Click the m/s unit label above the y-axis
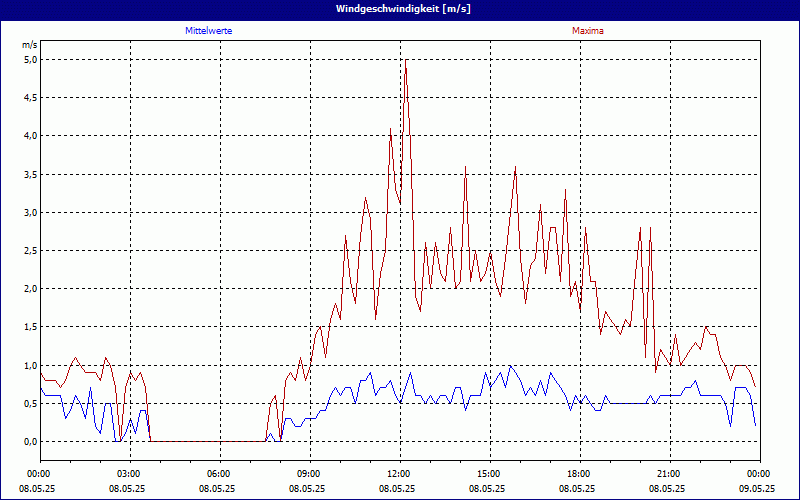This screenshot has width=800, height=500. click(29, 45)
